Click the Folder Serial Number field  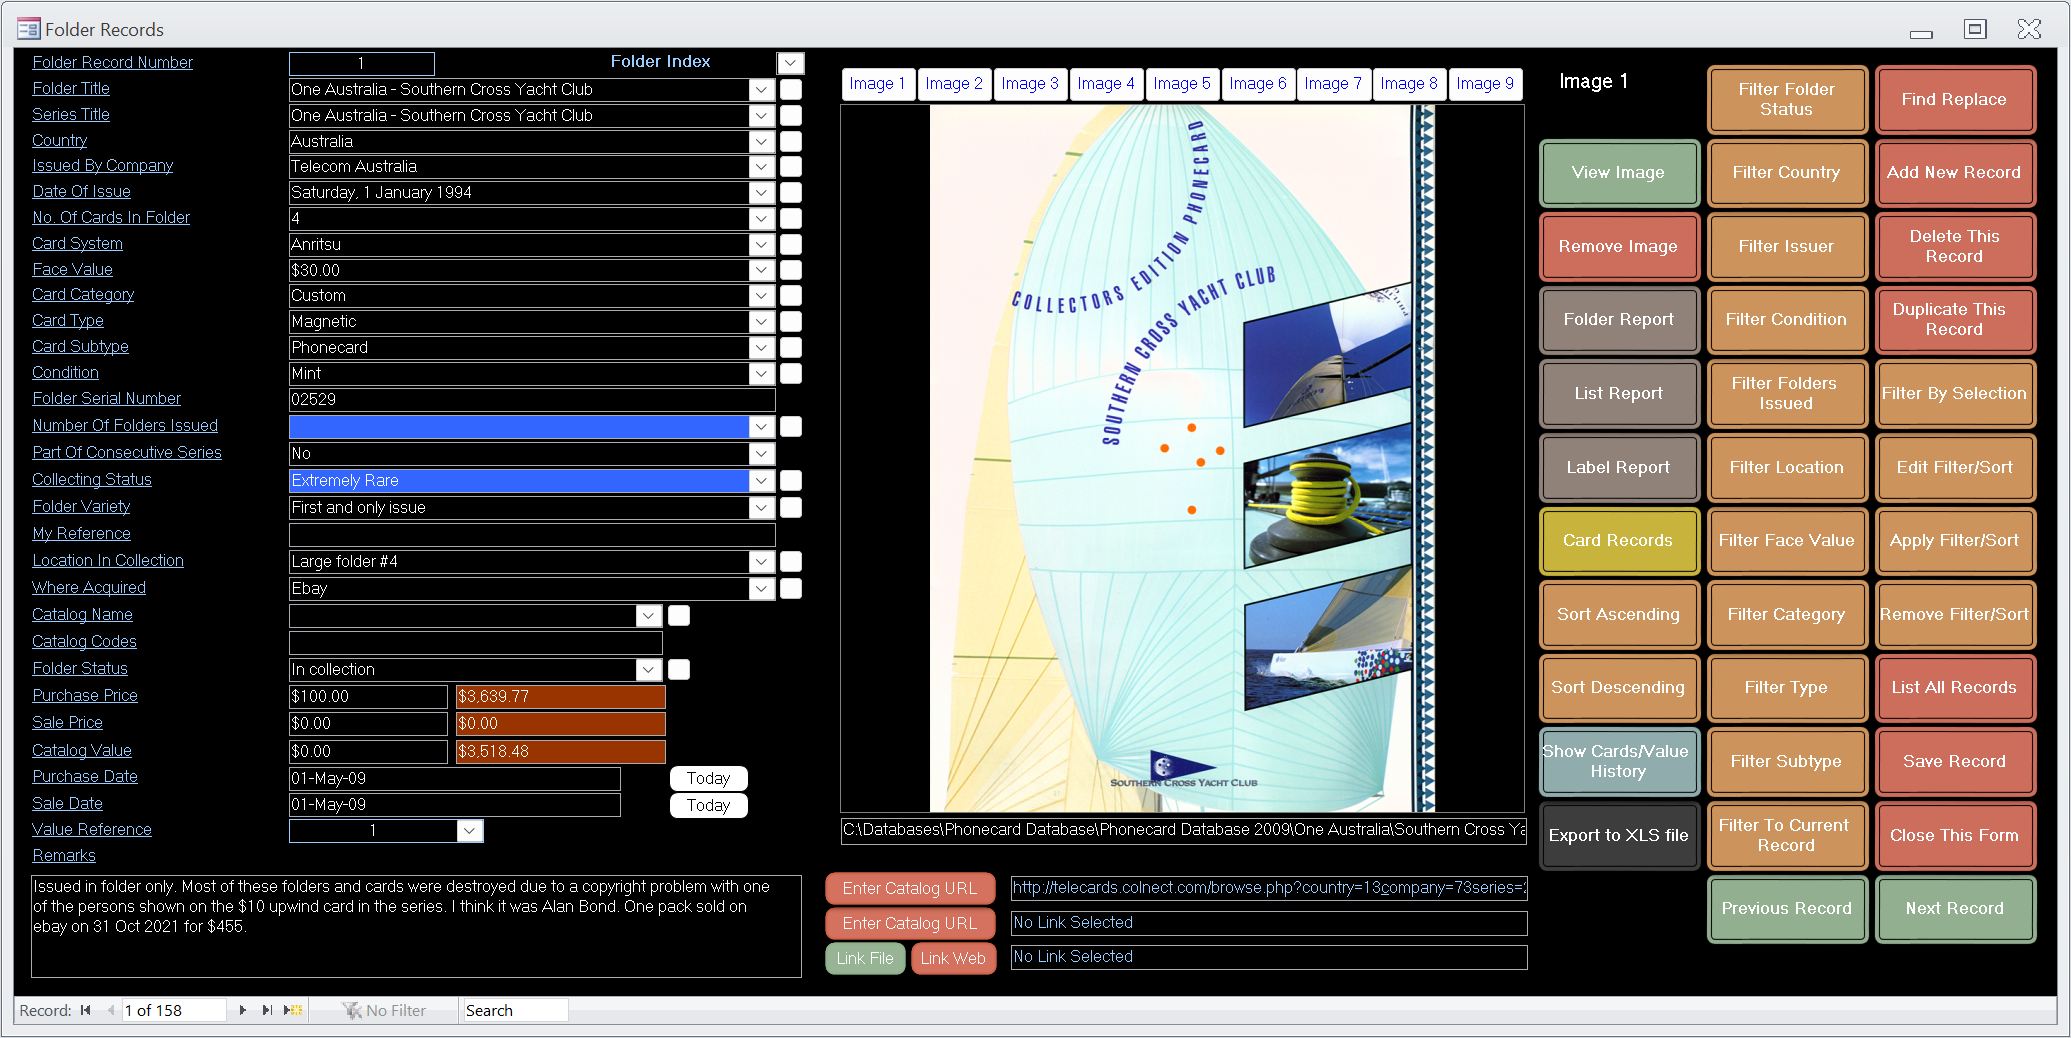531,399
